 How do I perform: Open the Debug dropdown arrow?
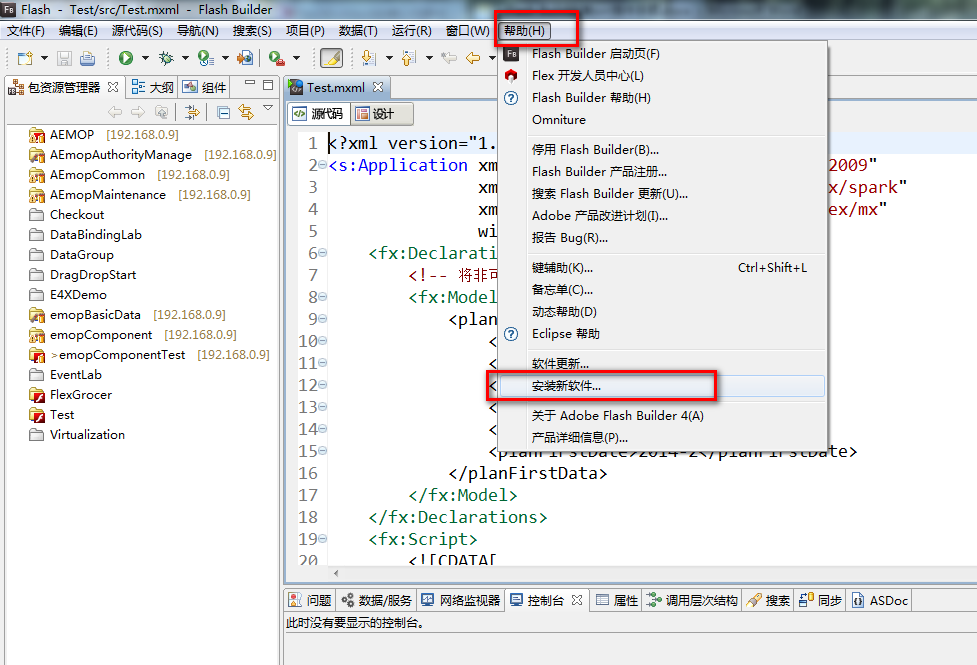[x=185, y=58]
